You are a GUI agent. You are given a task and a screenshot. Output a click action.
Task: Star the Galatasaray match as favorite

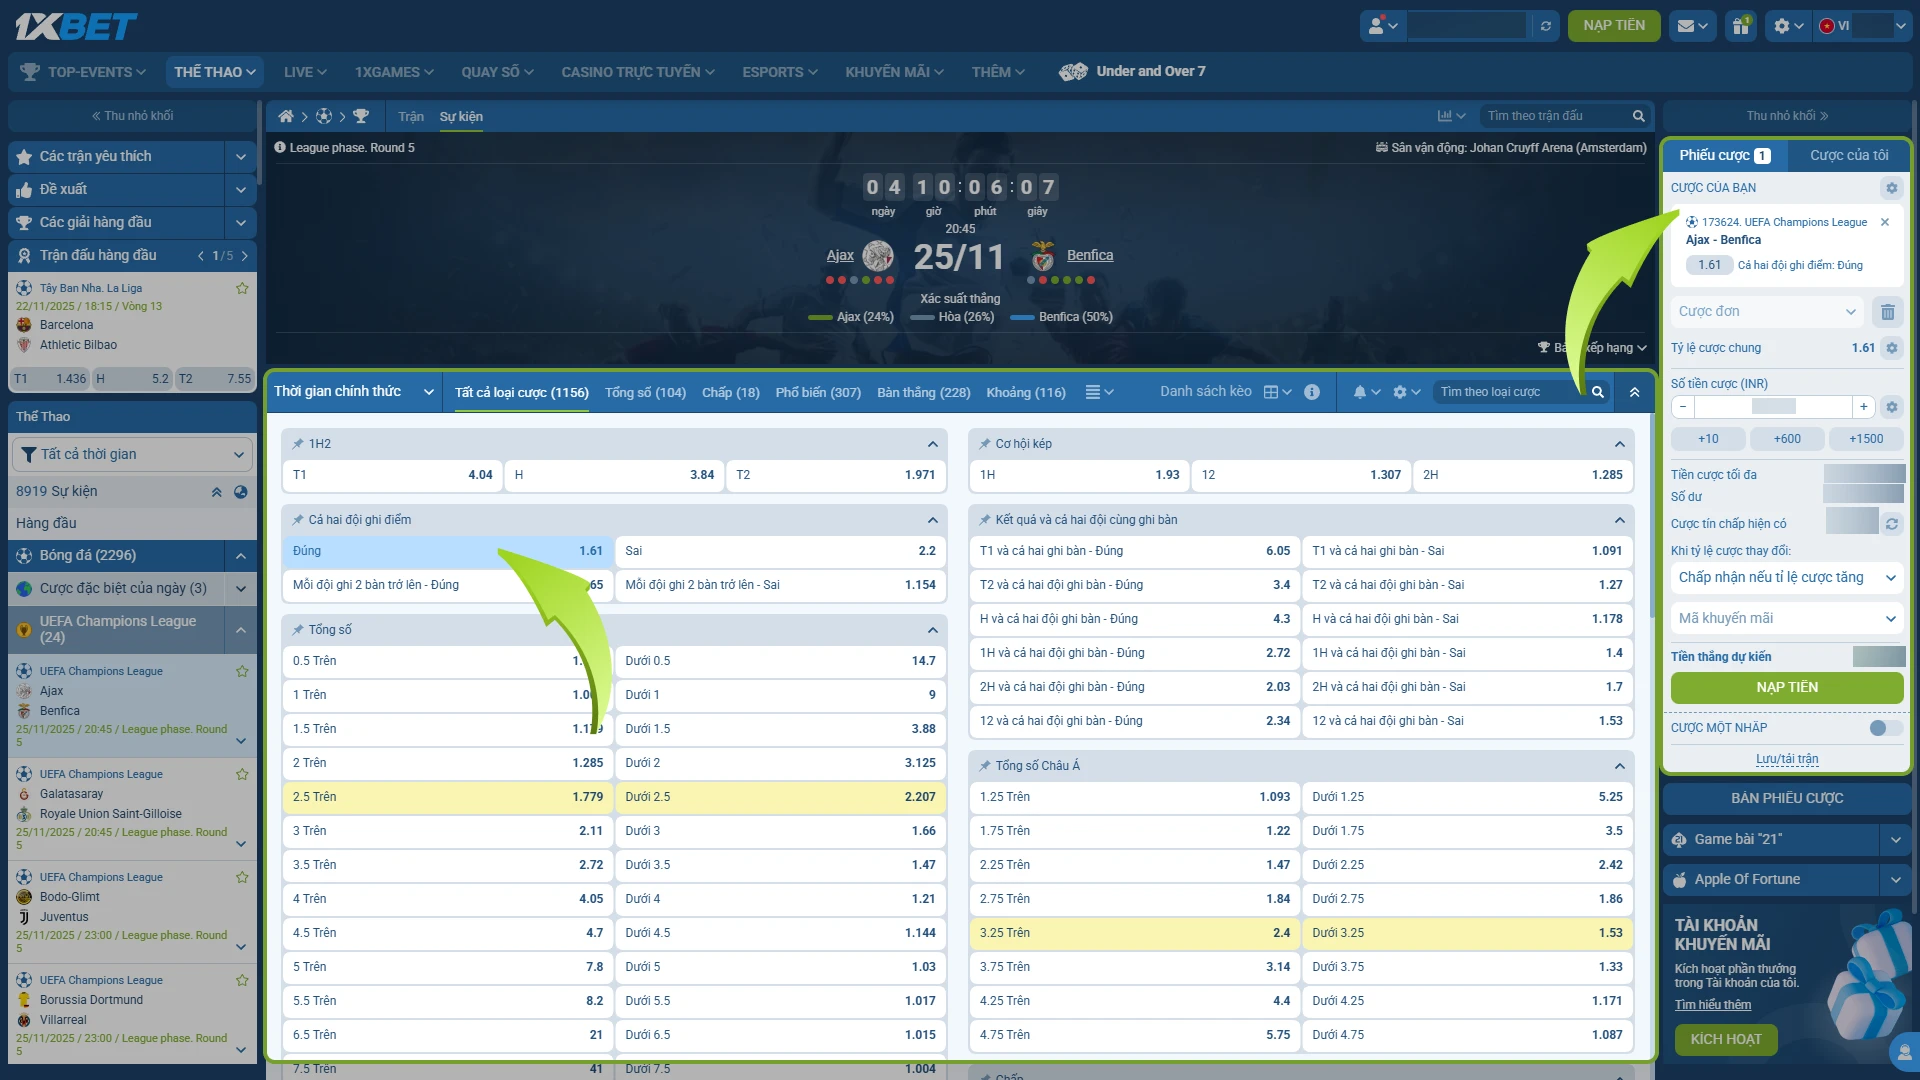pyautogui.click(x=242, y=774)
